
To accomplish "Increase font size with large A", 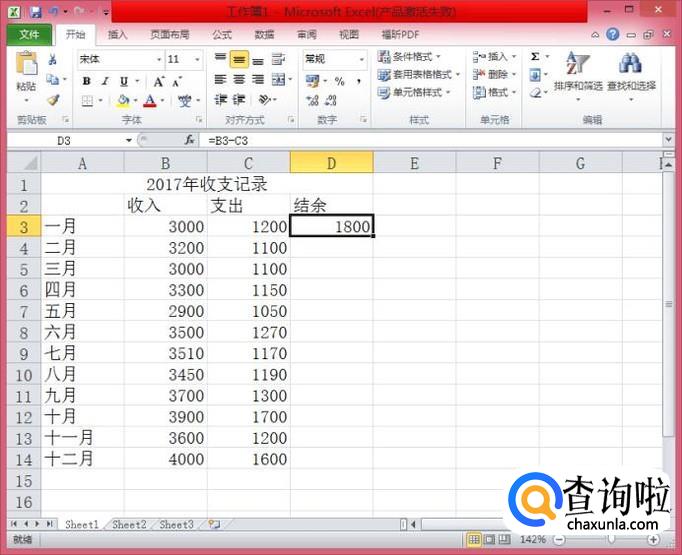I will coord(159,81).
